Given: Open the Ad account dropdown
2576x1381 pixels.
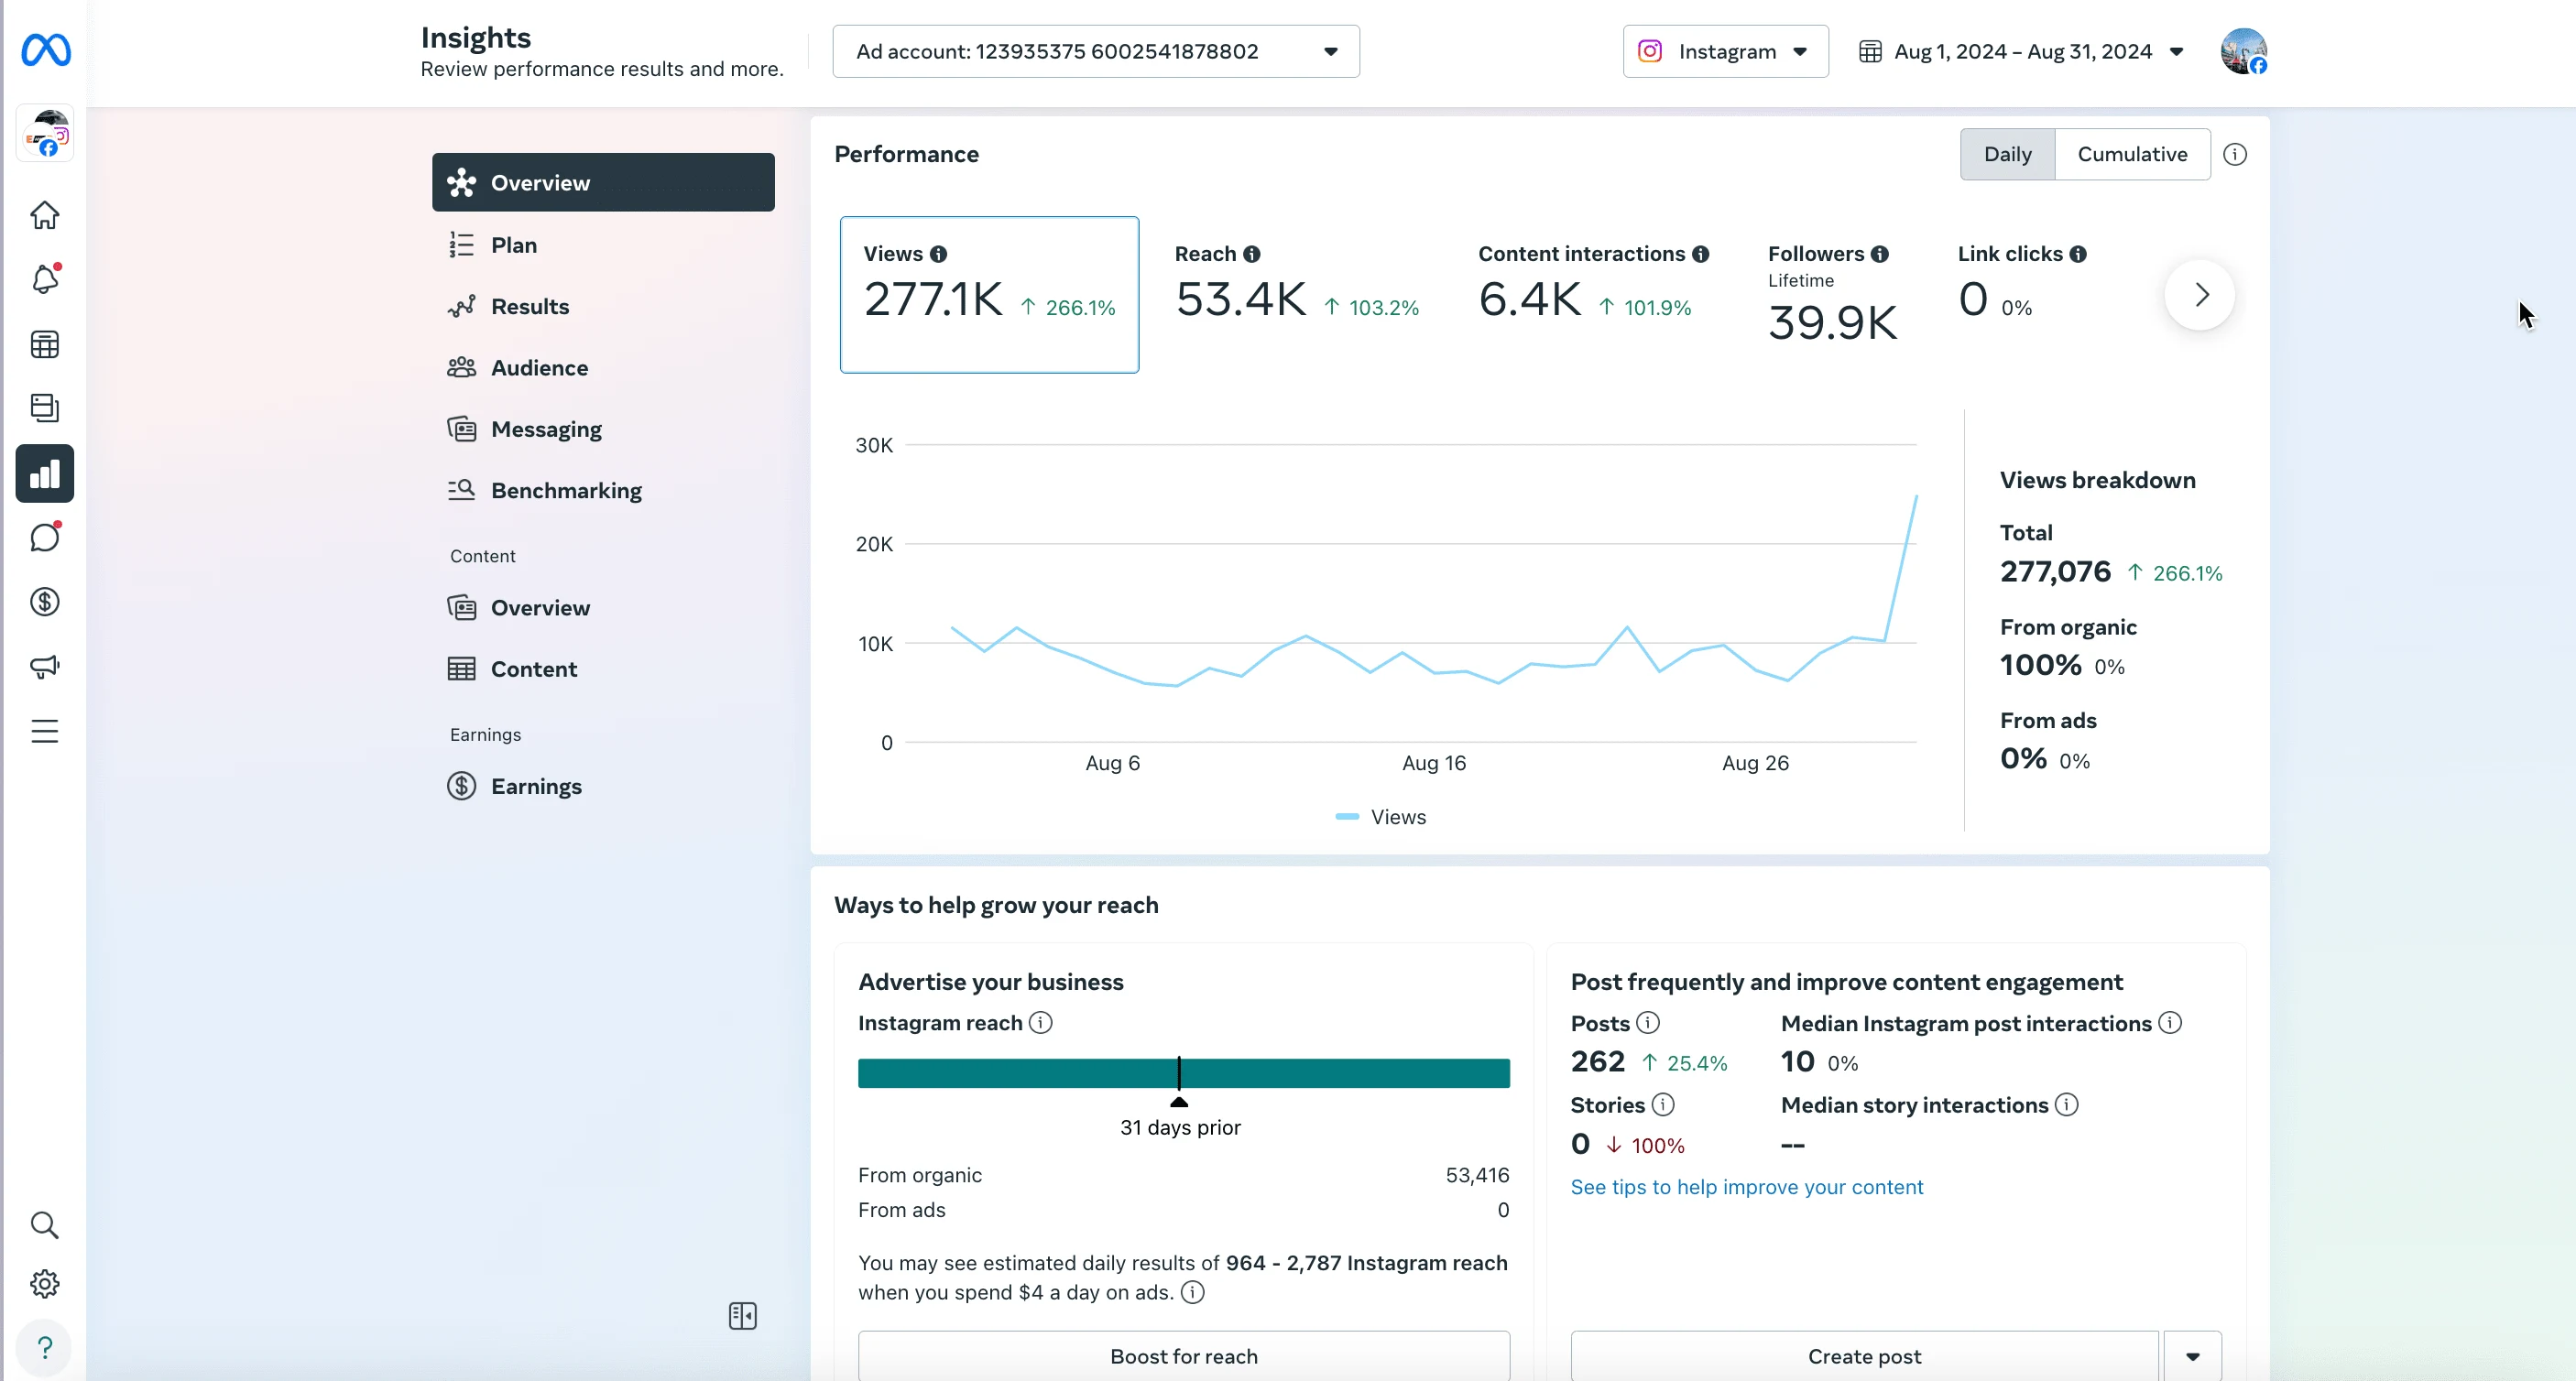Looking at the screenshot, I should click(x=1096, y=52).
